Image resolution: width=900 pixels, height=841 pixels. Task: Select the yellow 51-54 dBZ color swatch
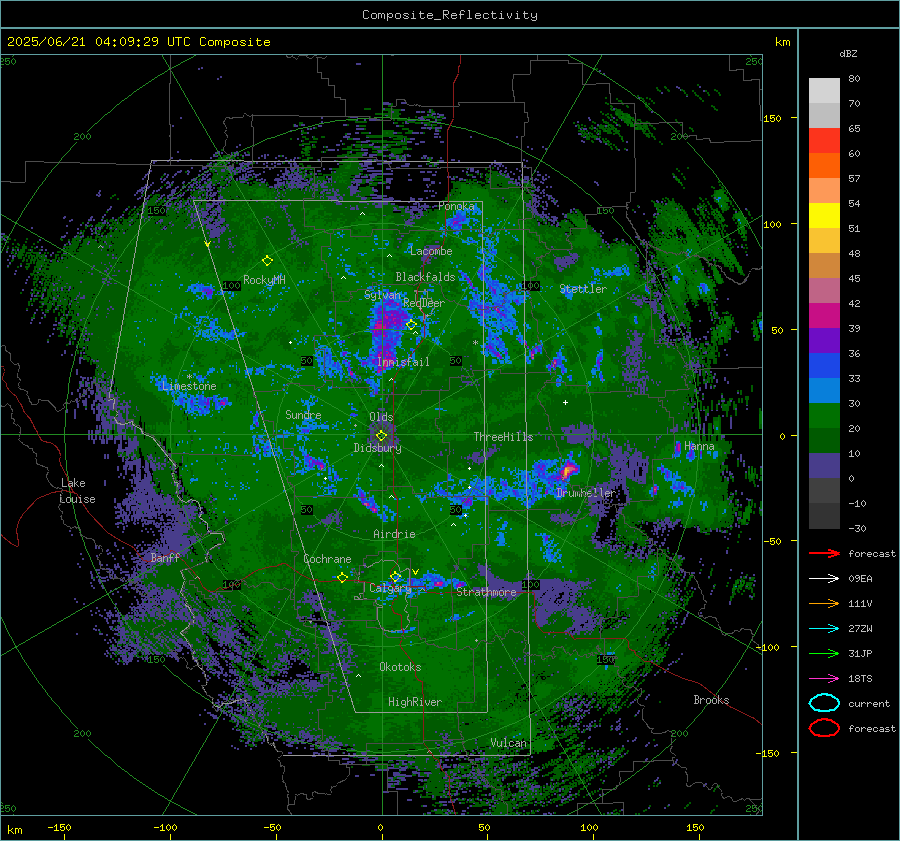tap(824, 216)
